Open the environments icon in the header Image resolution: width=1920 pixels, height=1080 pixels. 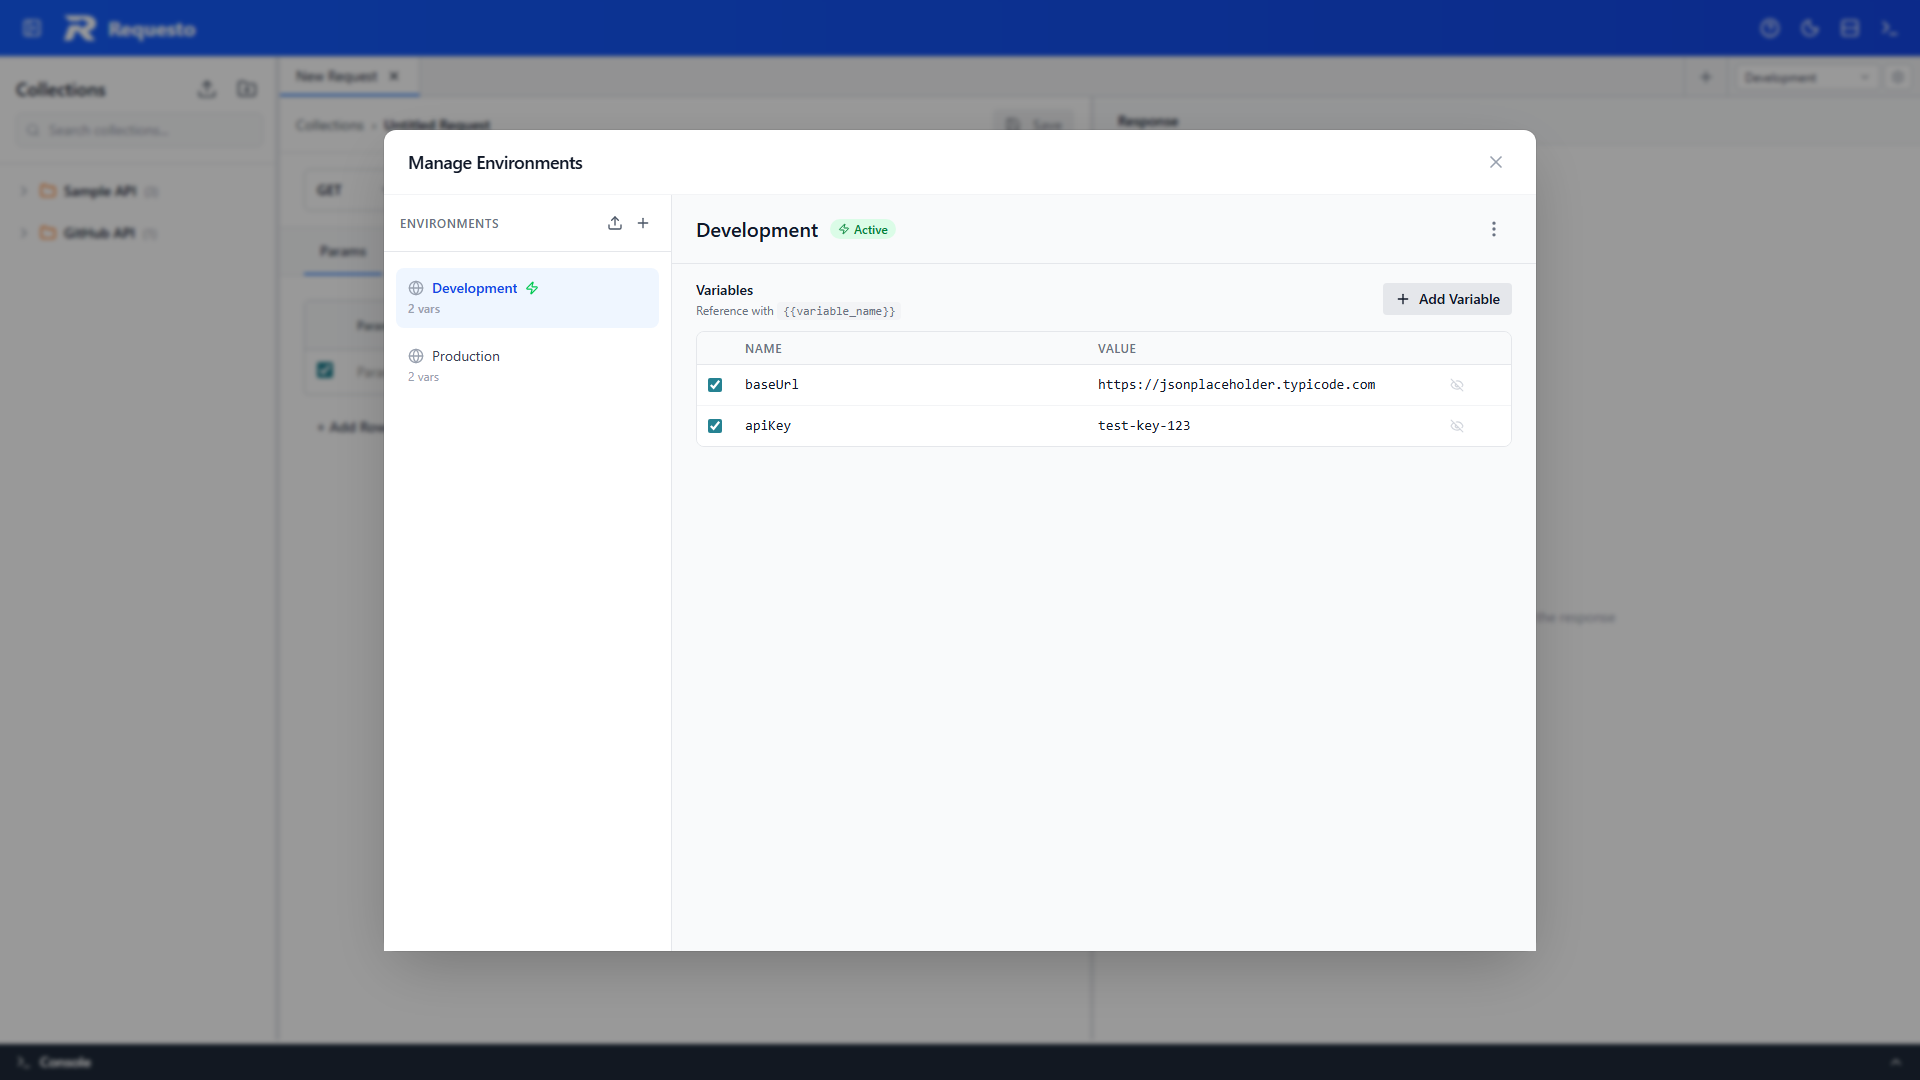[x=1850, y=28]
